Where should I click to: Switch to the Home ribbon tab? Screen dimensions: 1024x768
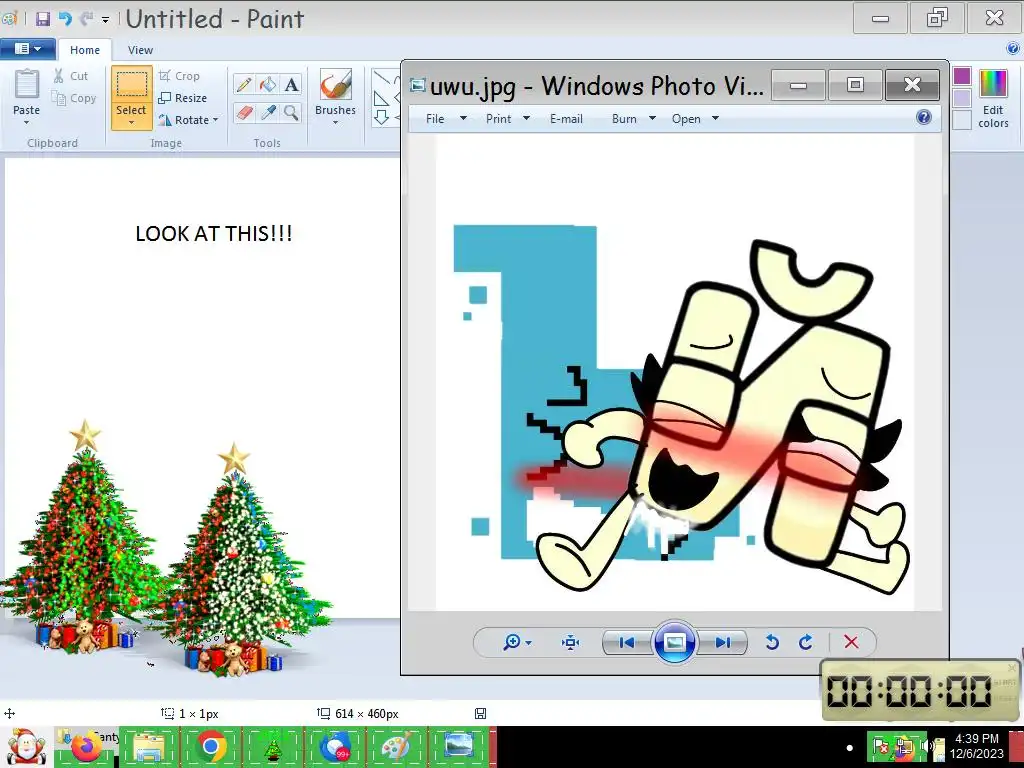coord(85,50)
